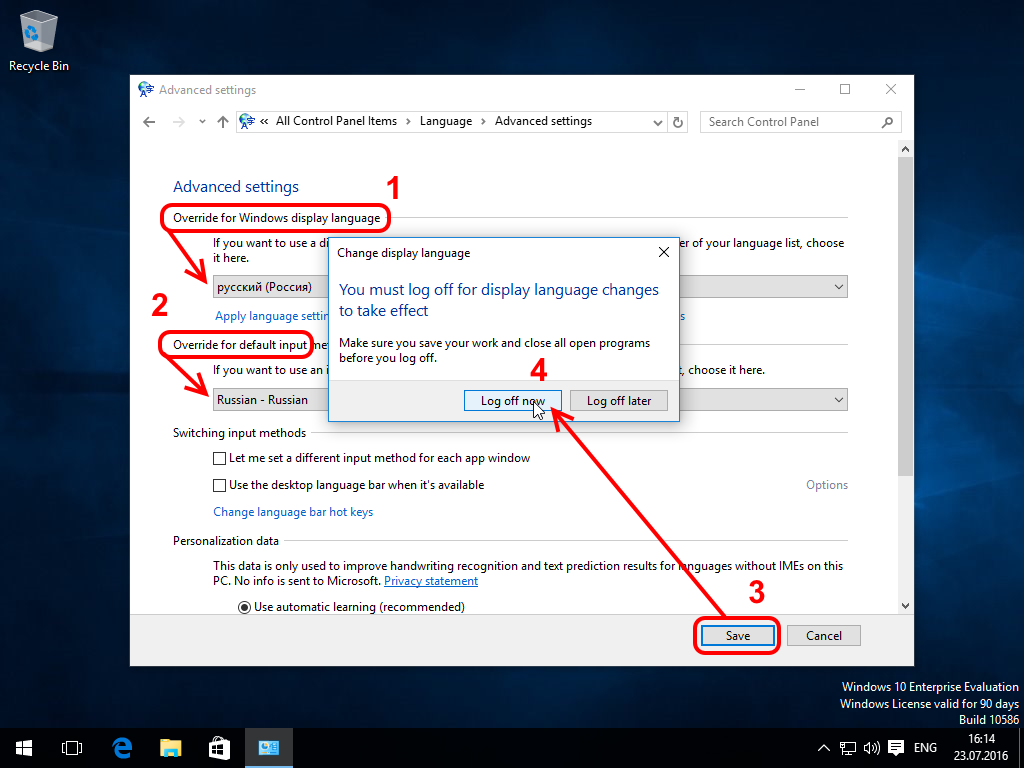Screen dimensions: 1024x768
Task: Open File Explorer from the taskbar
Action: coord(170,747)
